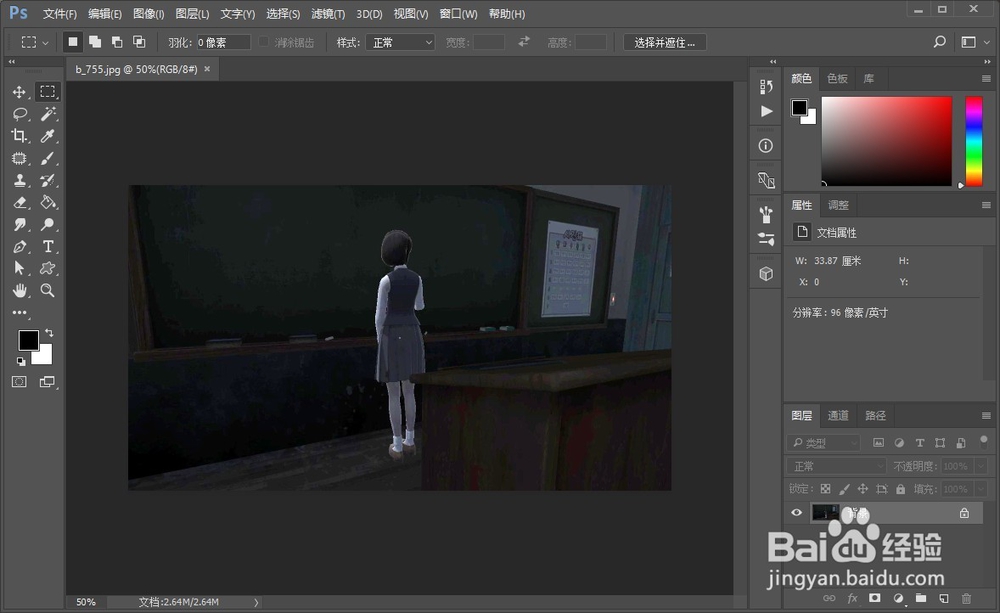This screenshot has width=1000, height=613.
Task: Close the b_755.jpg document tab
Action: click(207, 69)
